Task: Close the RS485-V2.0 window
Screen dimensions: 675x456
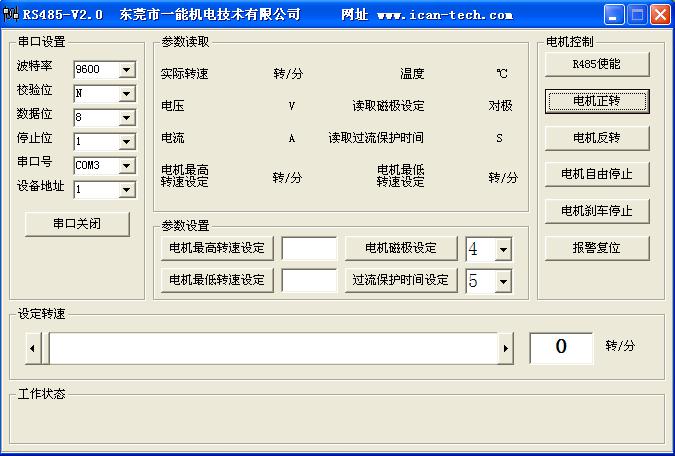Action: [x=660, y=15]
